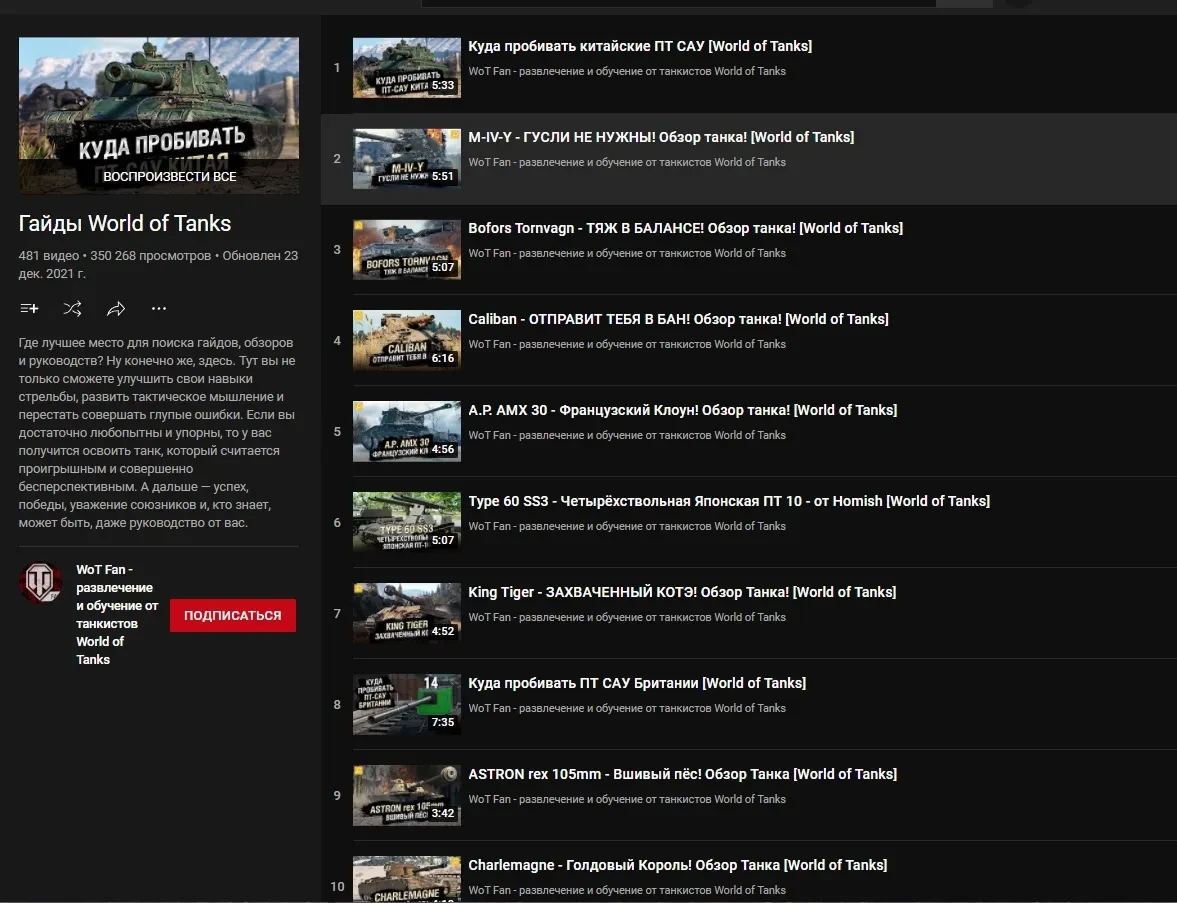Open Caliban ОТПРАВИТ ТЕБЯ В БАН video
Image resolution: width=1177 pixels, height=903 pixels.
coord(677,319)
